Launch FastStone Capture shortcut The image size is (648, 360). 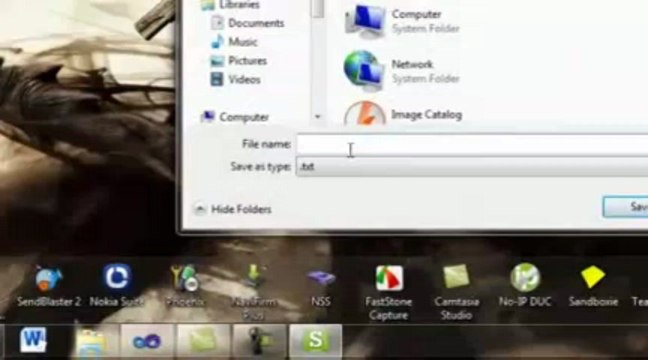388,293
